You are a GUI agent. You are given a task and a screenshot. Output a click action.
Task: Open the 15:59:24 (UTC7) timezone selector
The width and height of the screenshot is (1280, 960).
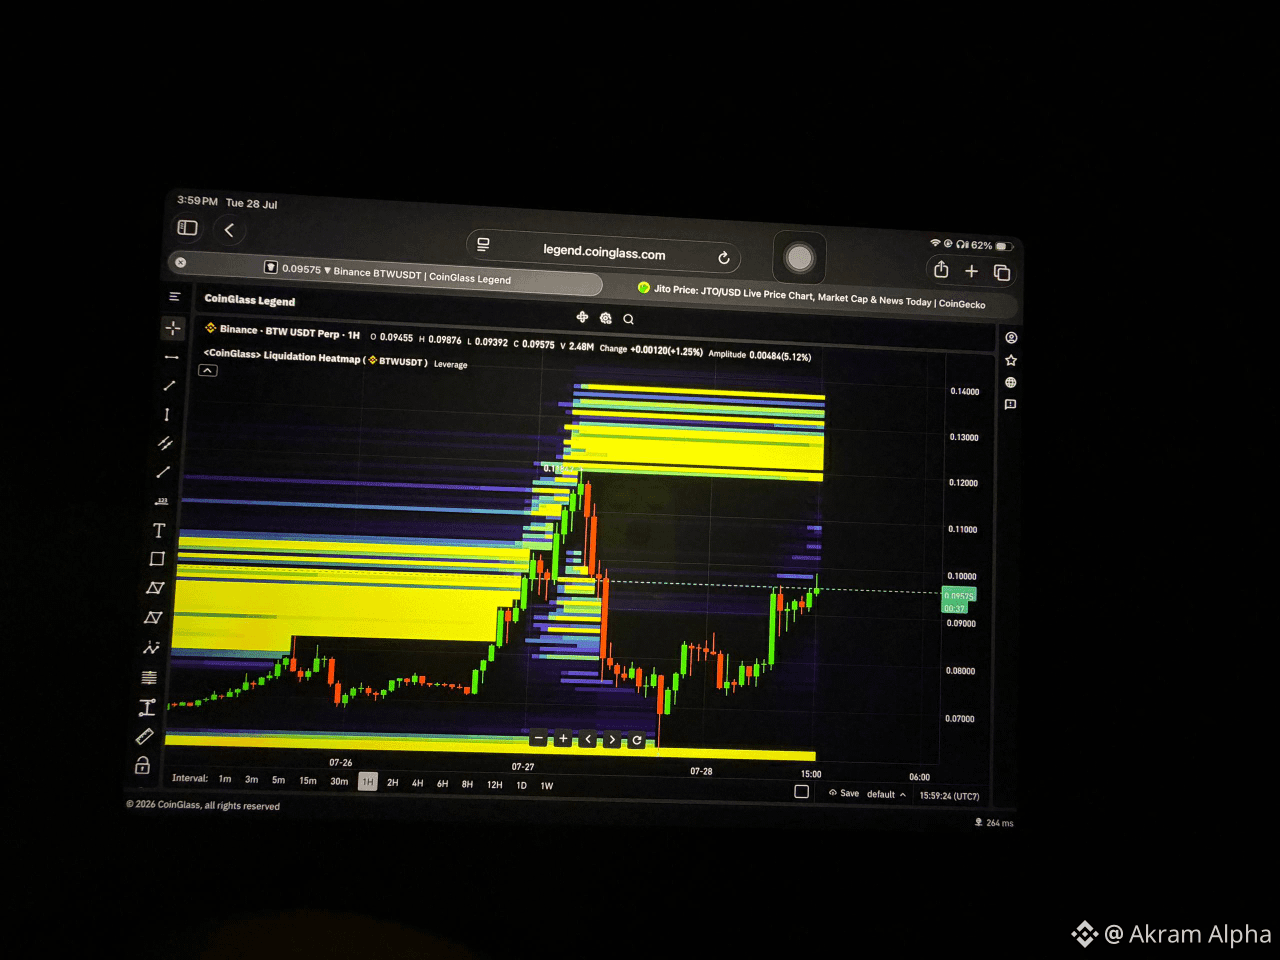(949, 796)
